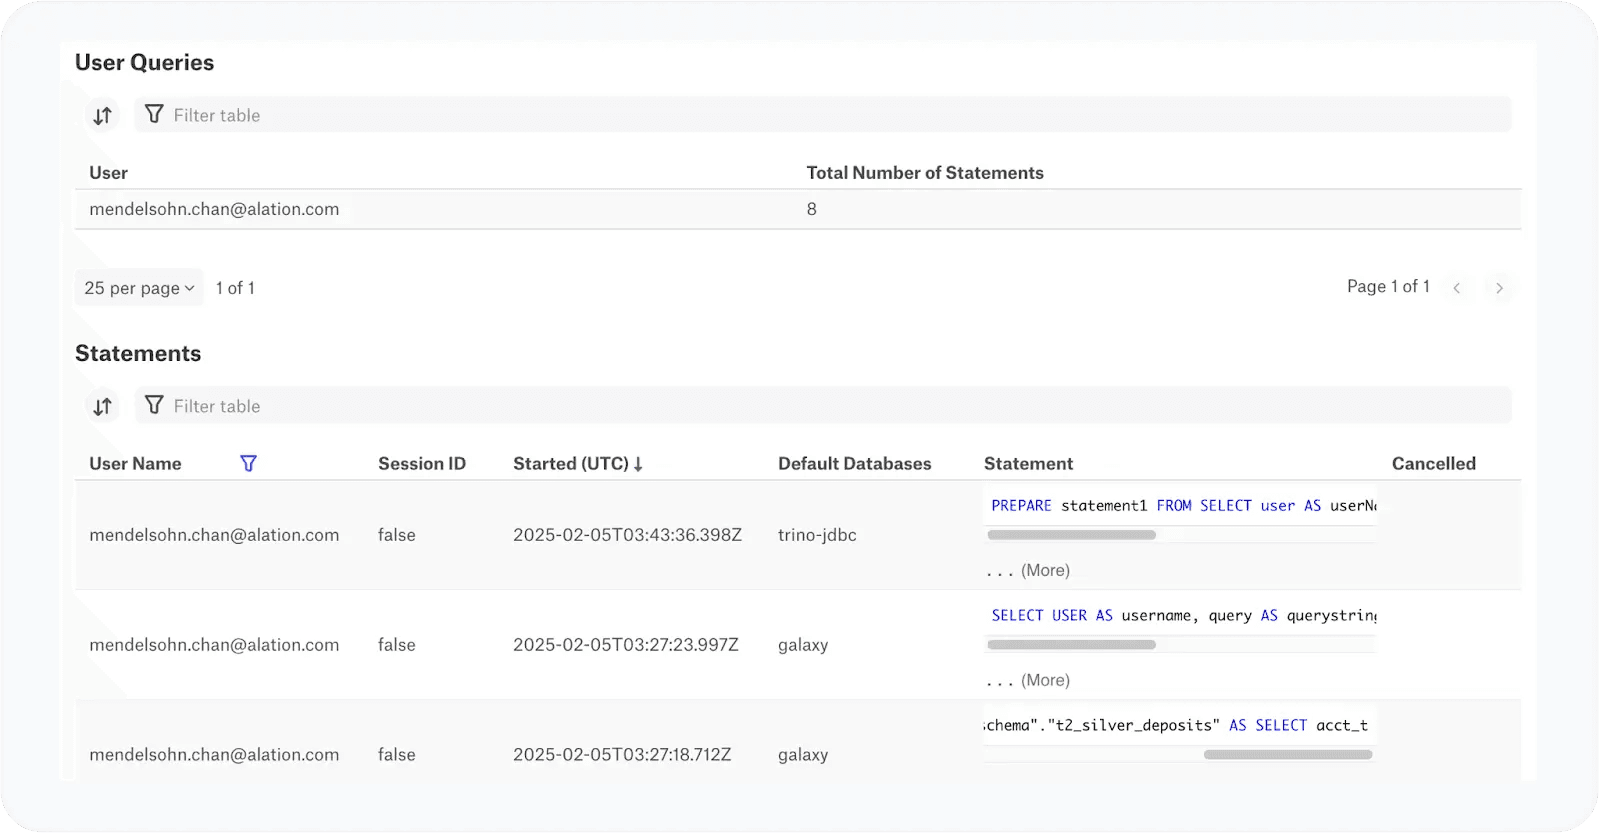The height and width of the screenshot is (834, 1600).
Task: Click the funnel icon in Statements filter bar
Action: 154,405
